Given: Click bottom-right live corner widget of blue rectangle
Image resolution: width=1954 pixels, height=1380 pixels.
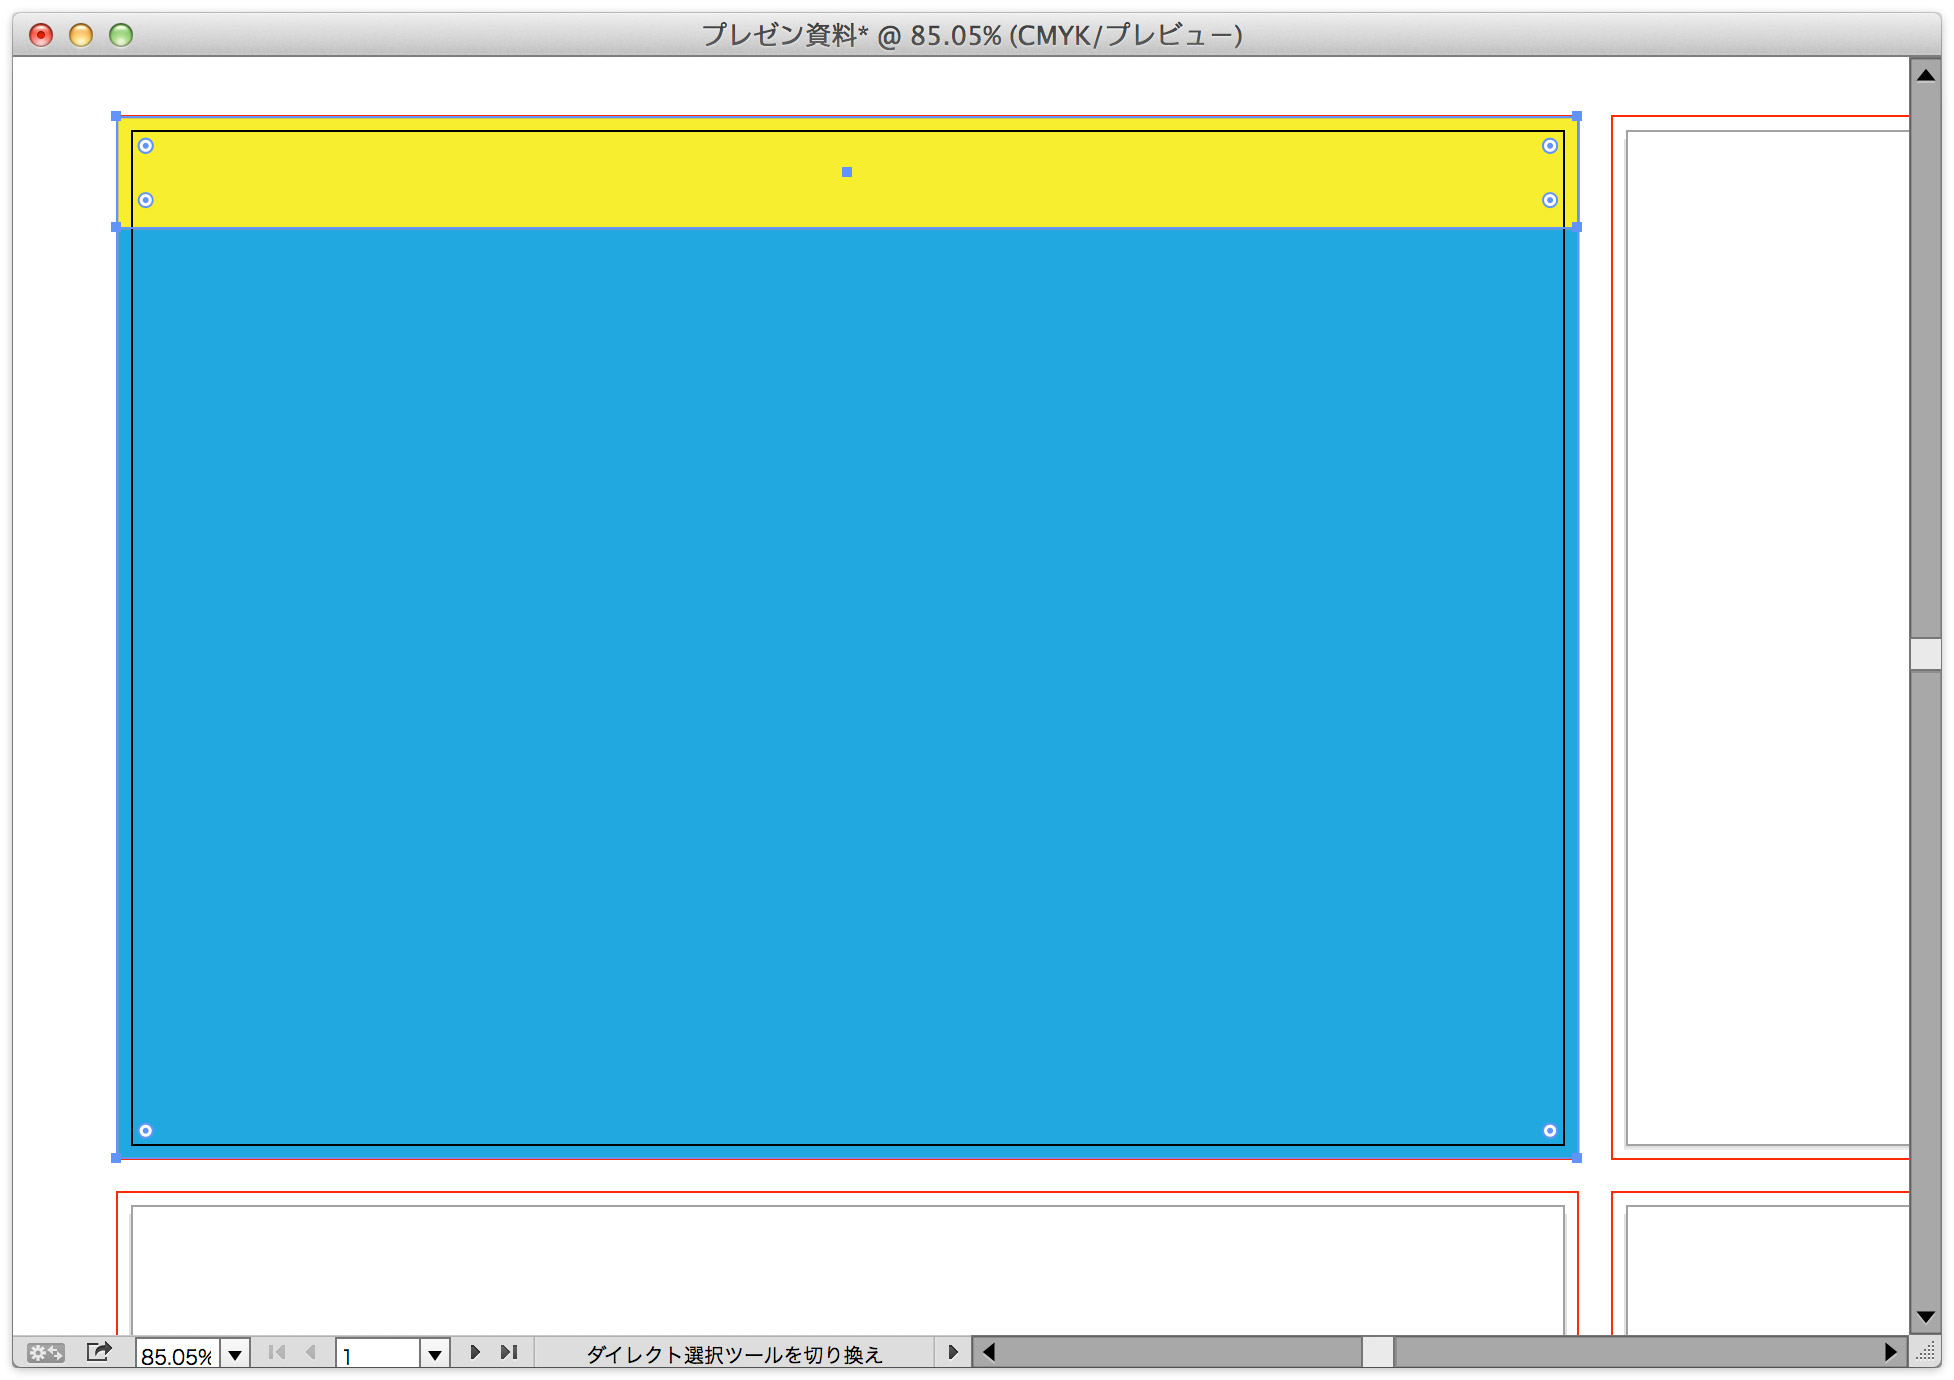Looking at the screenshot, I should [1549, 1131].
